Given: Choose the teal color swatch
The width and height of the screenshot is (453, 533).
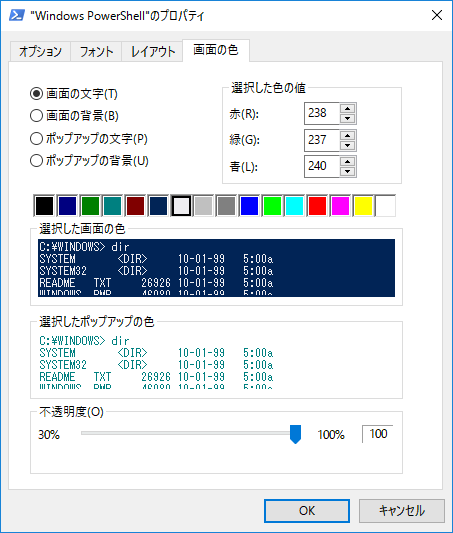Looking at the screenshot, I should (112, 206).
